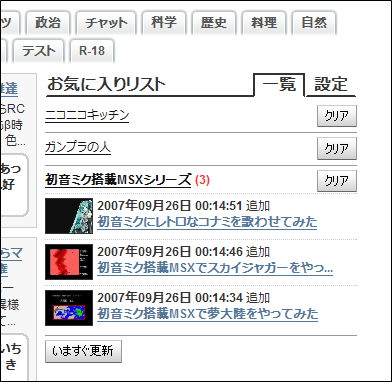392x382 pixels.
Task: Open the 初音ミク搭載MSXシリーズ link
Action: [118, 180]
